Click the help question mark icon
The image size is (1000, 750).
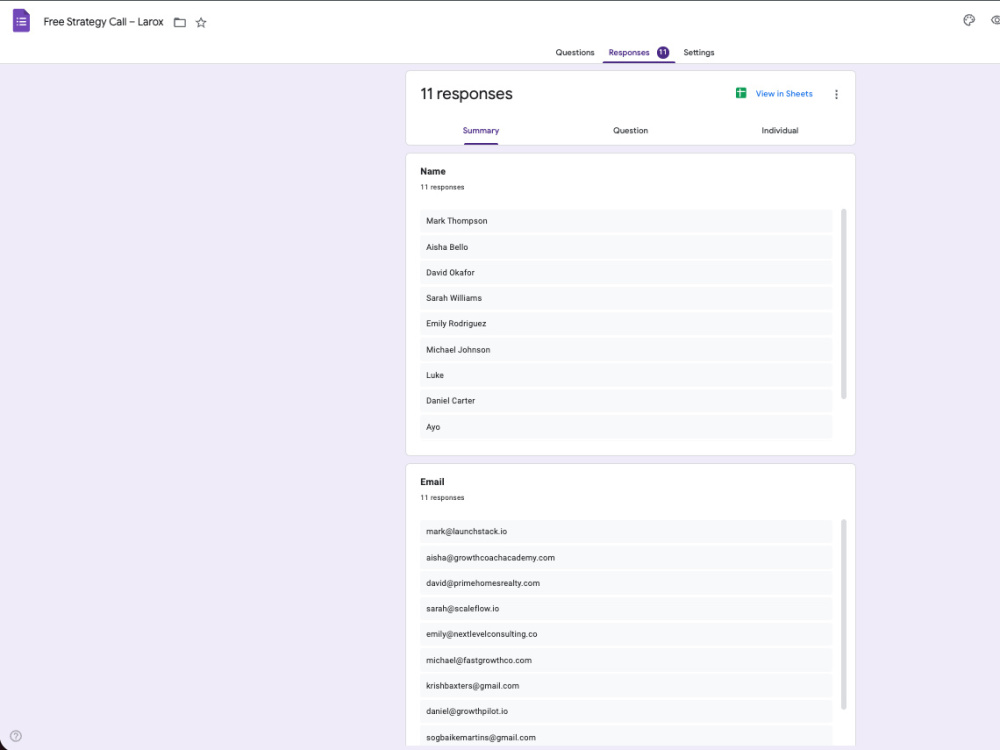pos(16,736)
